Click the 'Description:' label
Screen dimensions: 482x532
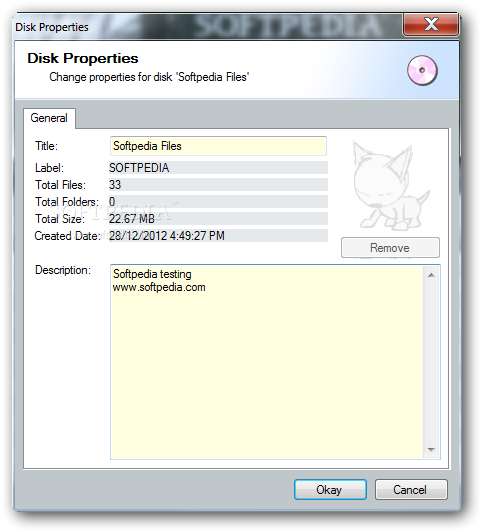tap(63, 270)
